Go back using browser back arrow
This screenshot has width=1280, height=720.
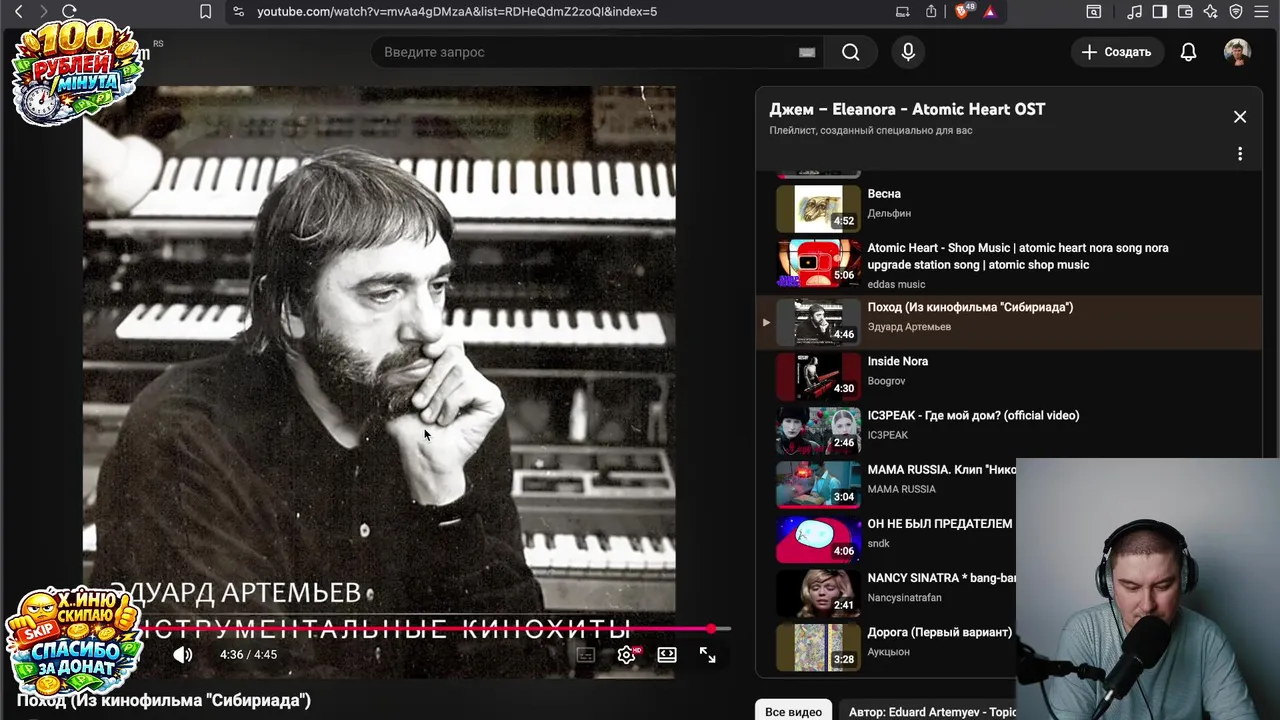coord(18,12)
